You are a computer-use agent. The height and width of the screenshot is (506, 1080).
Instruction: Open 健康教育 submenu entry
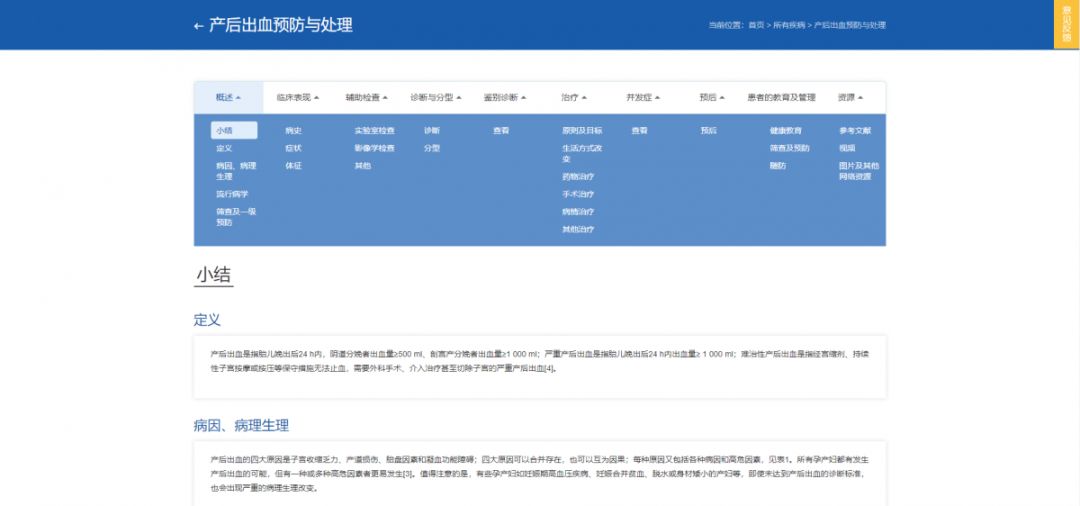[x=786, y=130]
